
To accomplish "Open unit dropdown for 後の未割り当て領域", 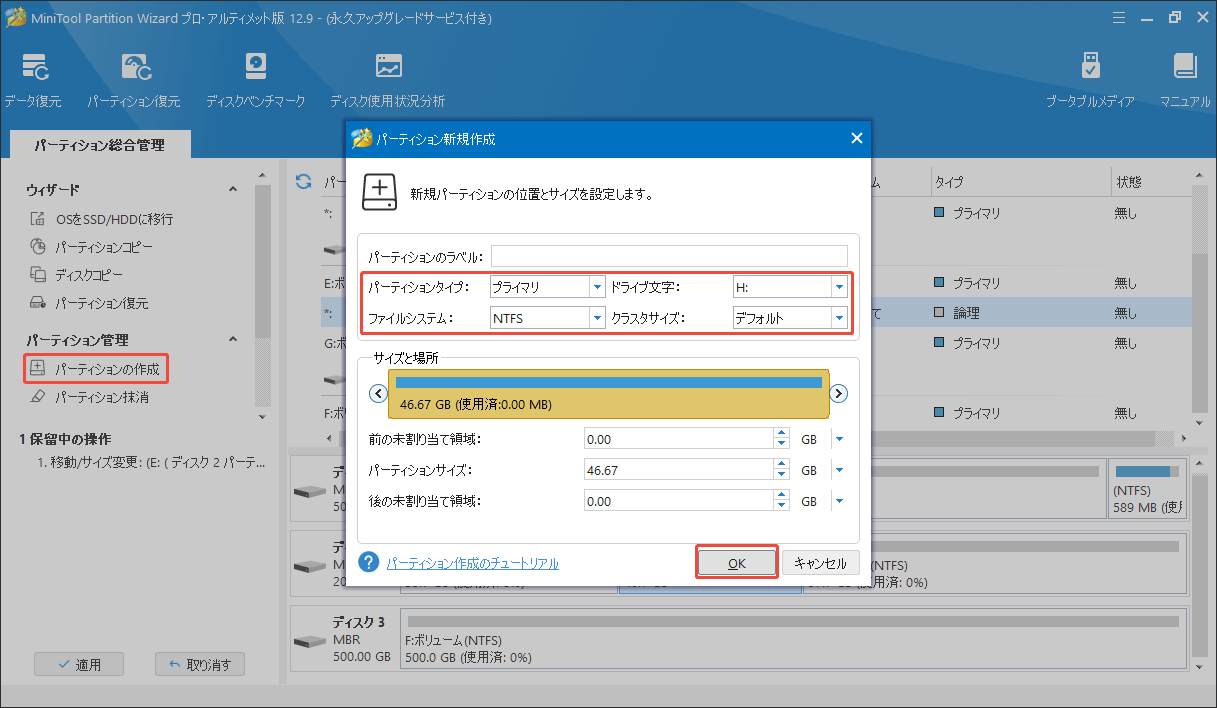I will tap(839, 501).
